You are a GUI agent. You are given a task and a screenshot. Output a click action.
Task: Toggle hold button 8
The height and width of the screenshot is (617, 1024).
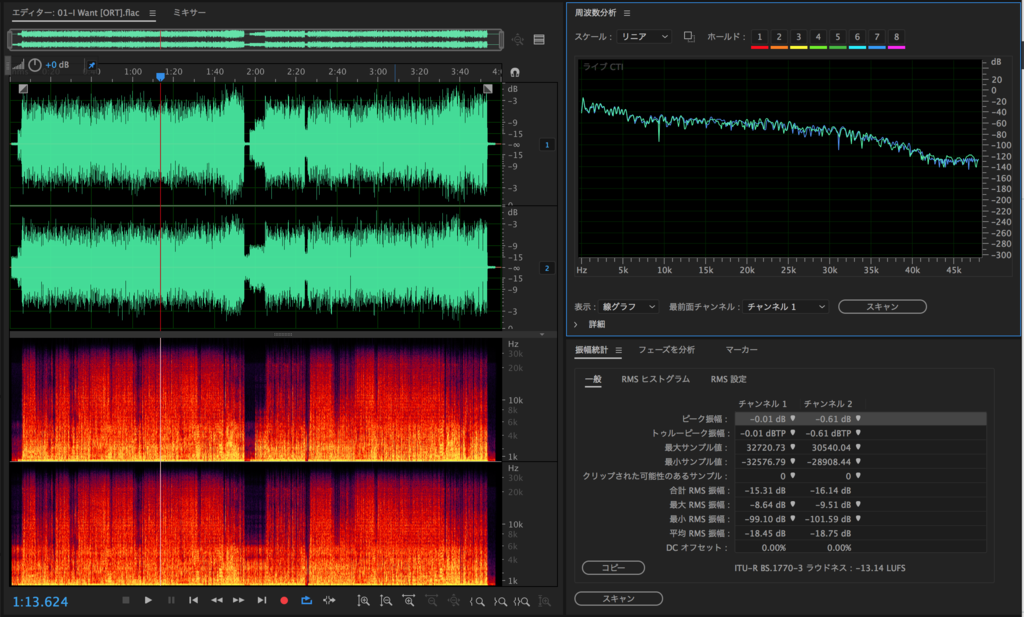(897, 37)
